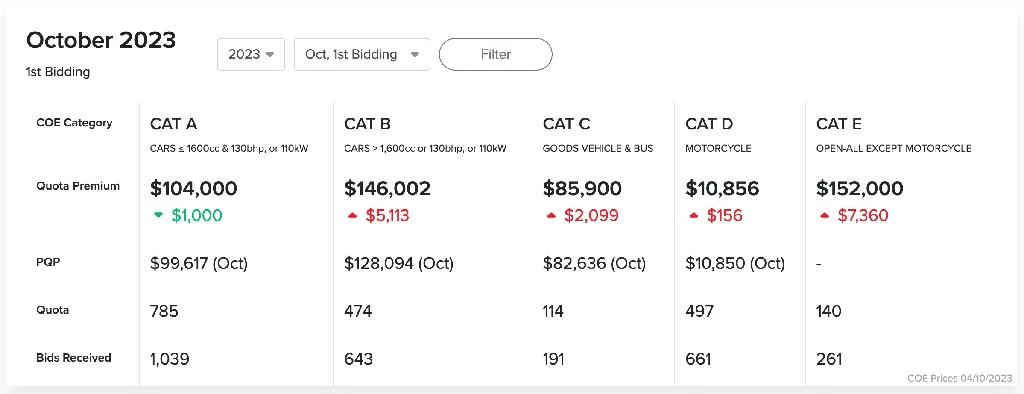Click the red up arrow under CAT B
Viewport: 1024px width, 394px height.
coord(353,216)
